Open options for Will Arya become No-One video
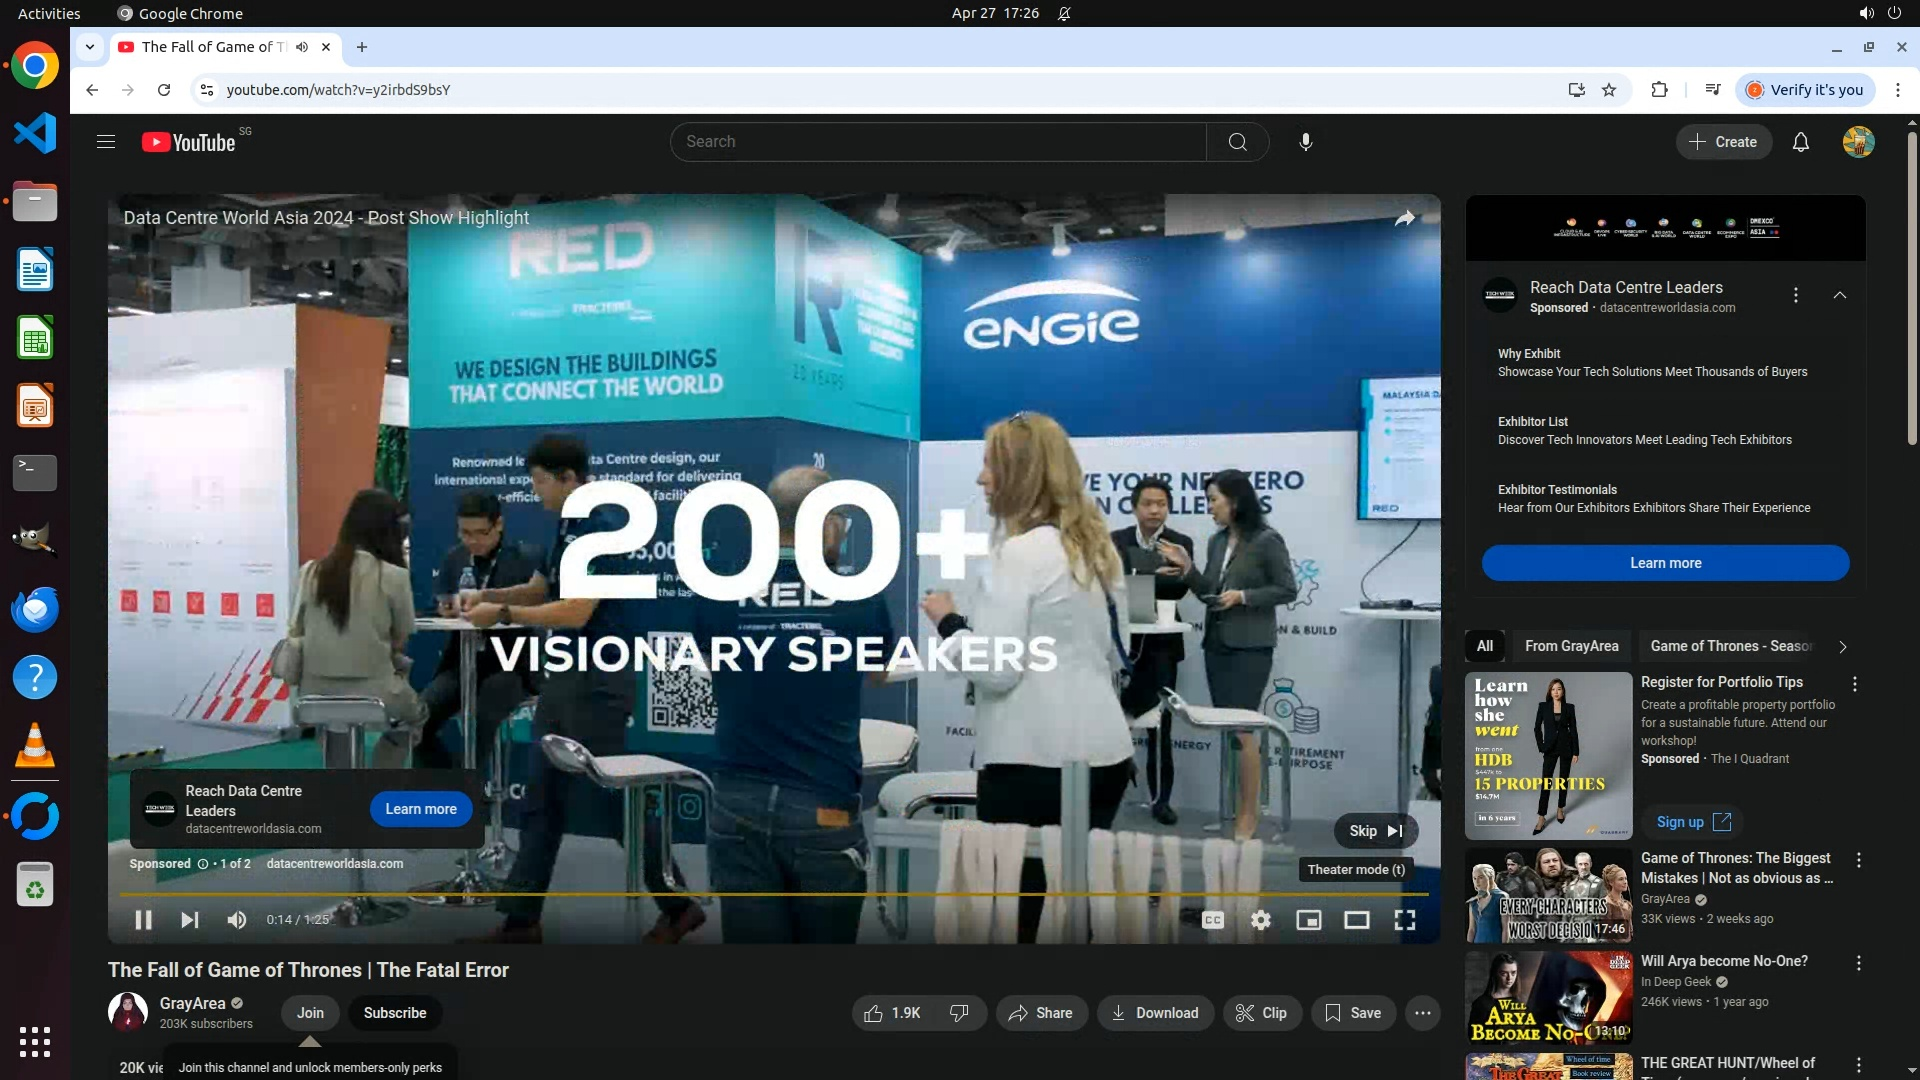The image size is (1920, 1080). pos(1858,963)
